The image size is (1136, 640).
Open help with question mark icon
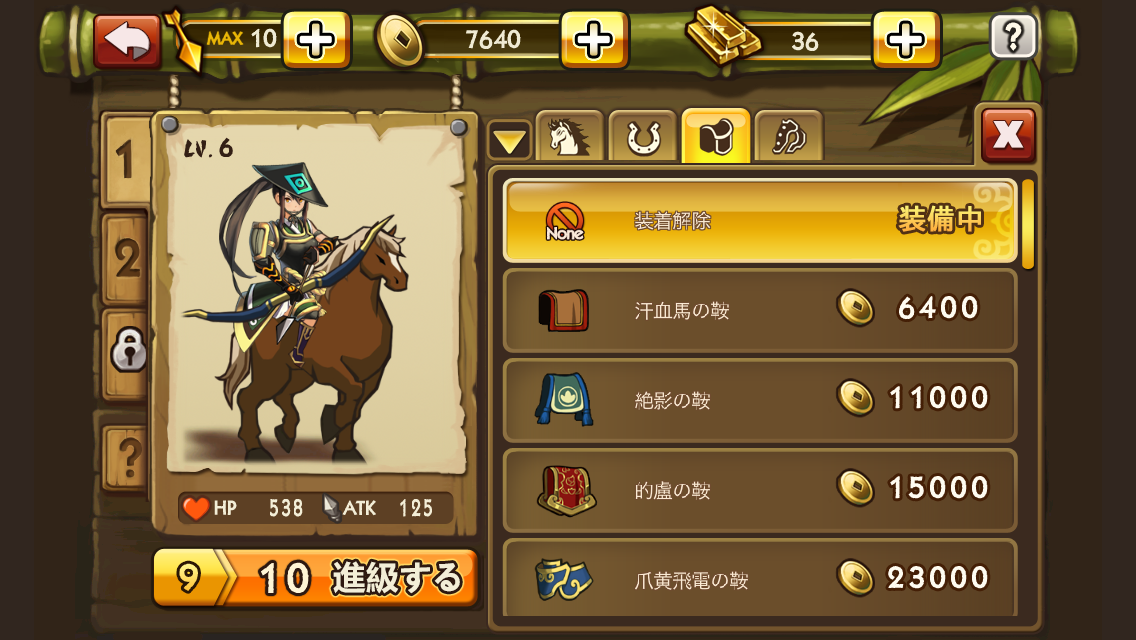point(1013,36)
